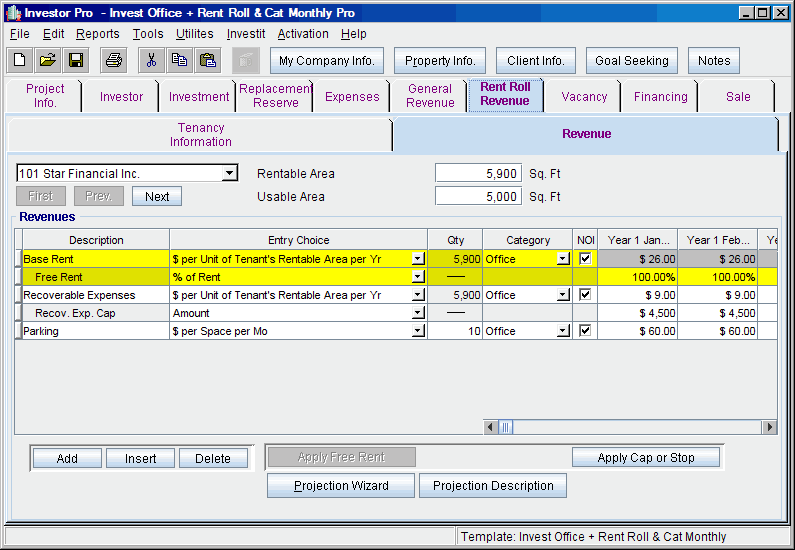This screenshot has width=795, height=550.
Task: Open a file with the folder icon
Action: pyautogui.click(x=48, y=61)
